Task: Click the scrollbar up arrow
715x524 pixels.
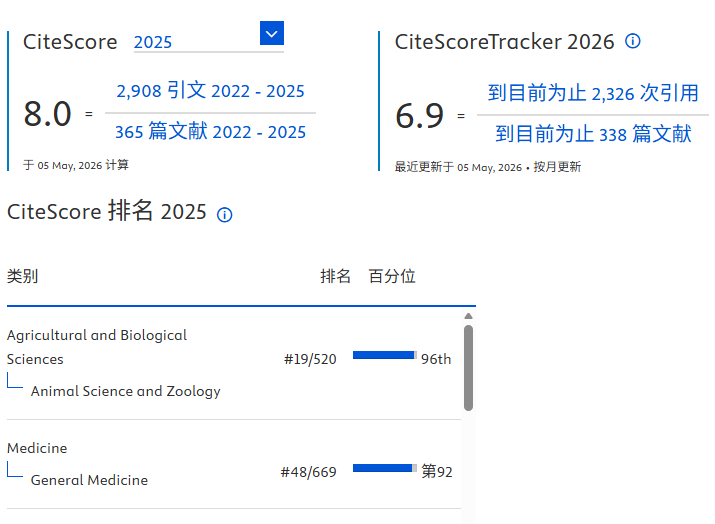Action: pyautogui.click(x=468, y=316)
